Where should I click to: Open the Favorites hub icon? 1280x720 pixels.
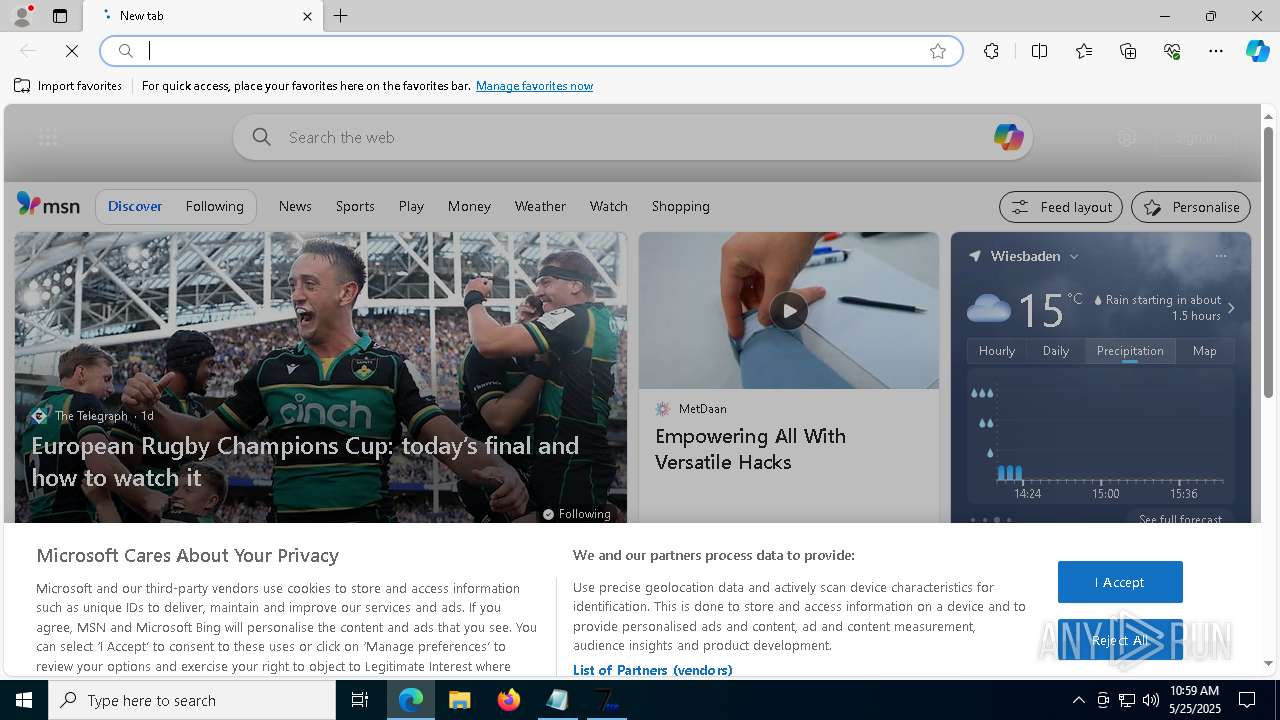(1084, 51)
